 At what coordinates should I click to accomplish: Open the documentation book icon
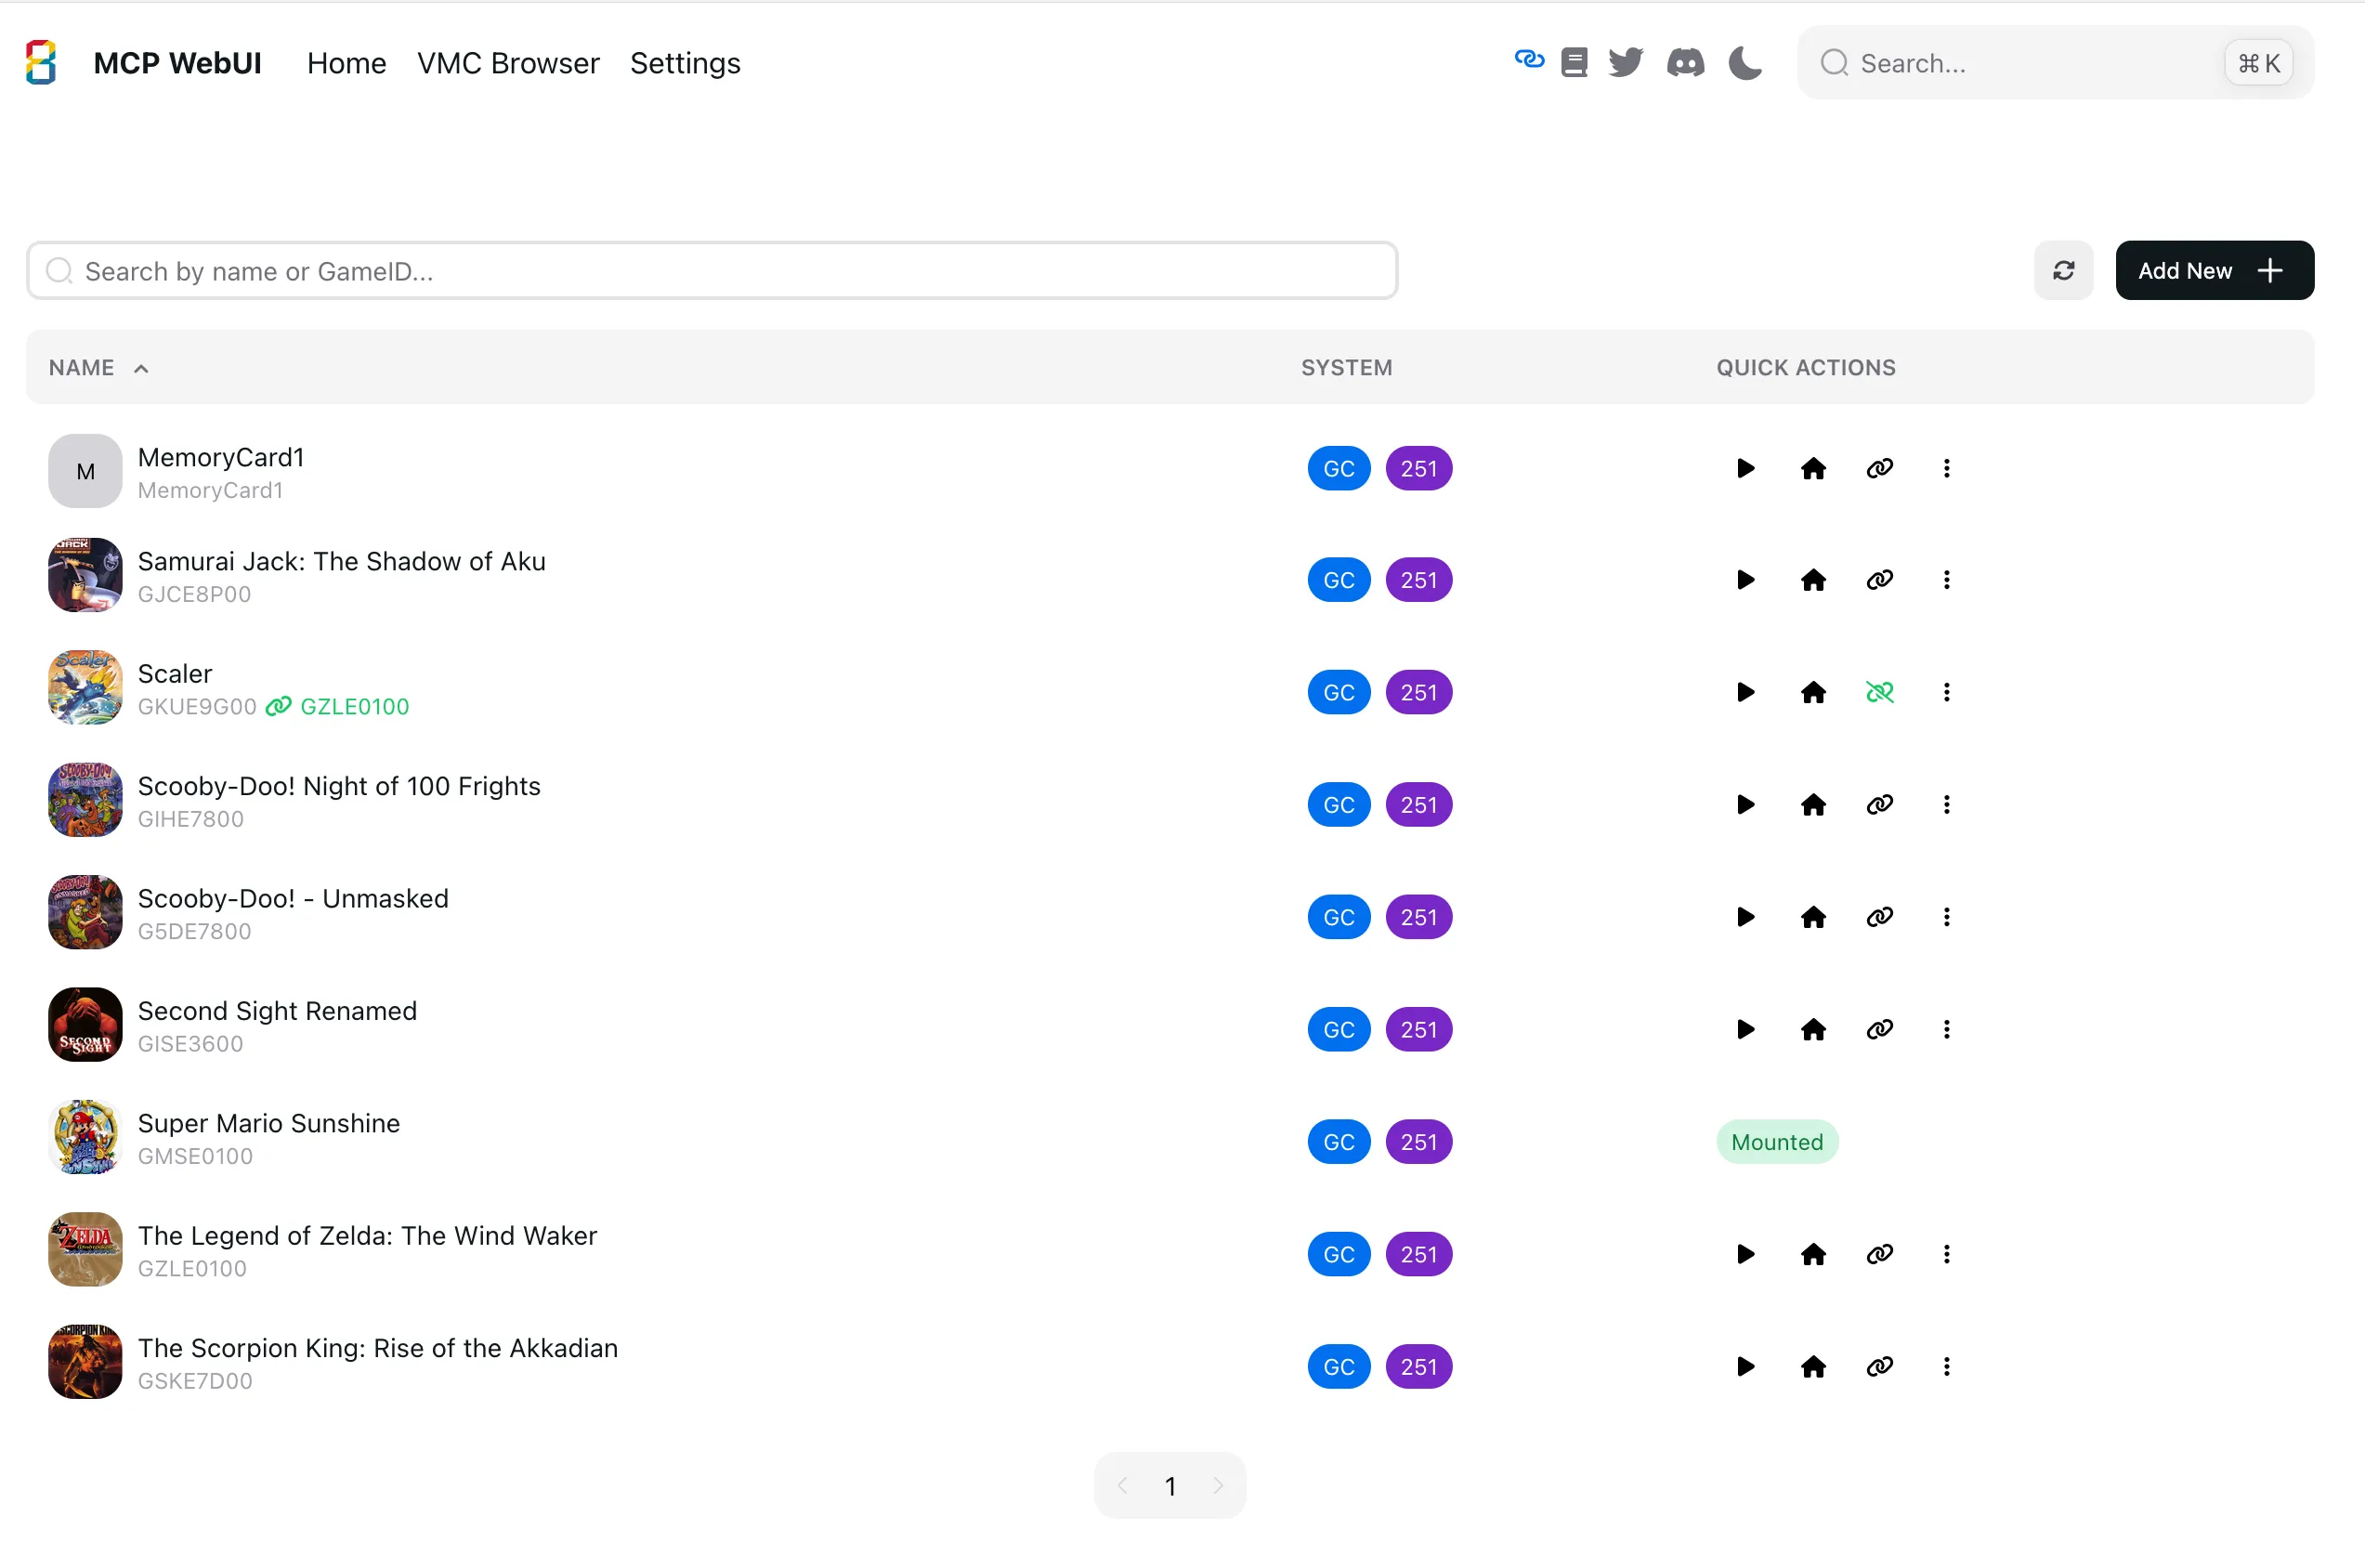point(1574,63)
